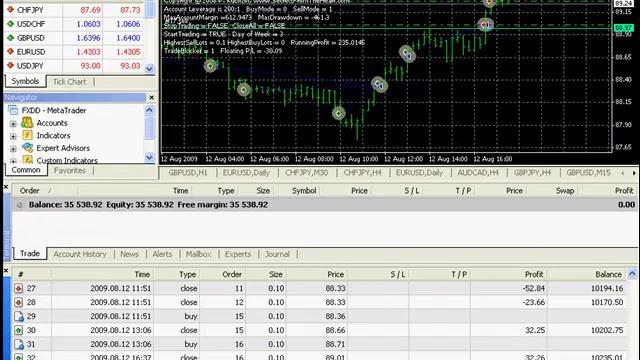Close the Tester results panel
640x360 pixels.
(x=6, y=270)
